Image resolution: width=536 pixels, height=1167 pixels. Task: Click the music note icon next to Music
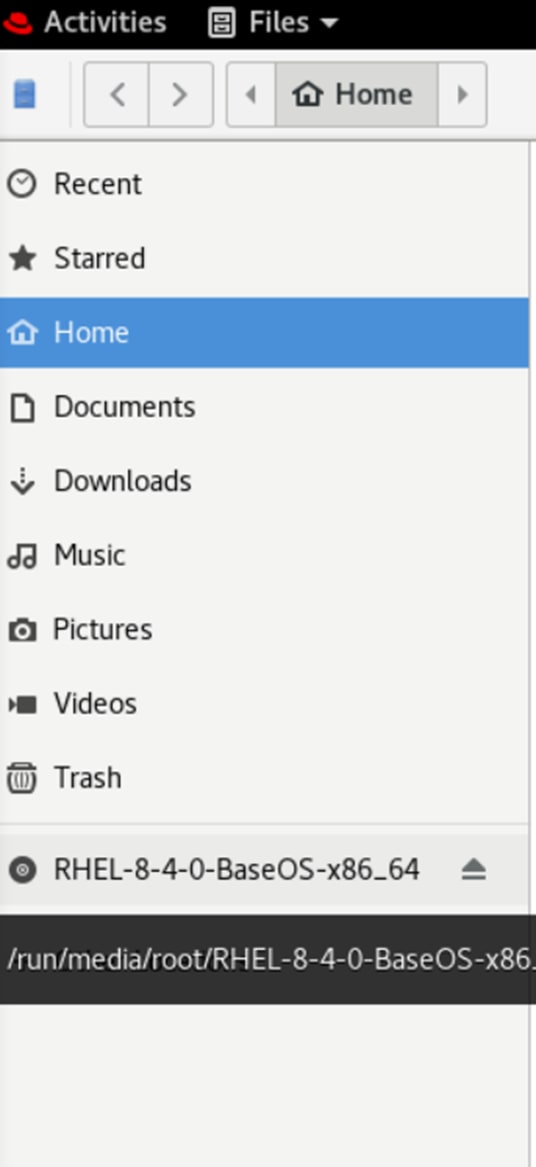pyautogui.click(x=22, y=556)
